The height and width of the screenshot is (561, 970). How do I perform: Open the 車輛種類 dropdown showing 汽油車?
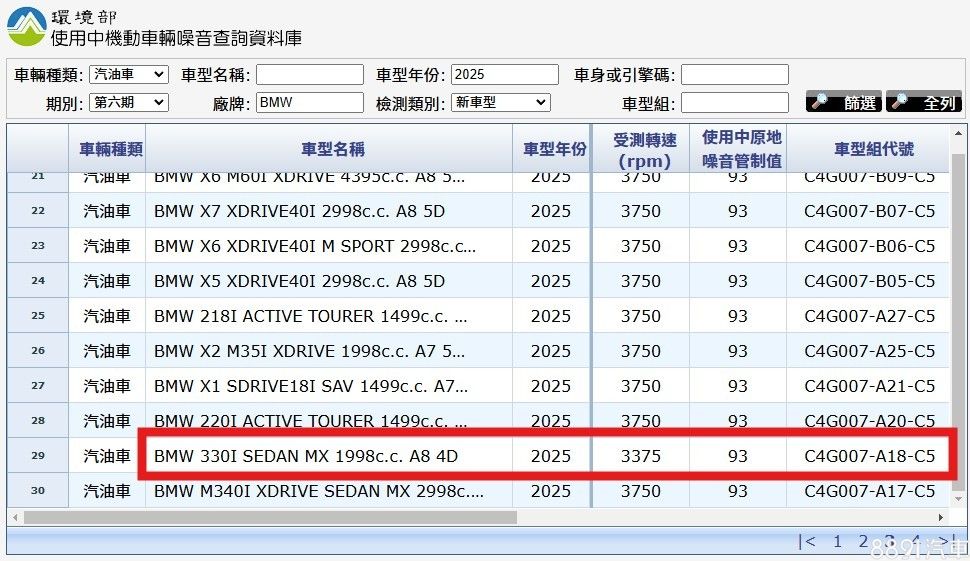coord(128,75)
